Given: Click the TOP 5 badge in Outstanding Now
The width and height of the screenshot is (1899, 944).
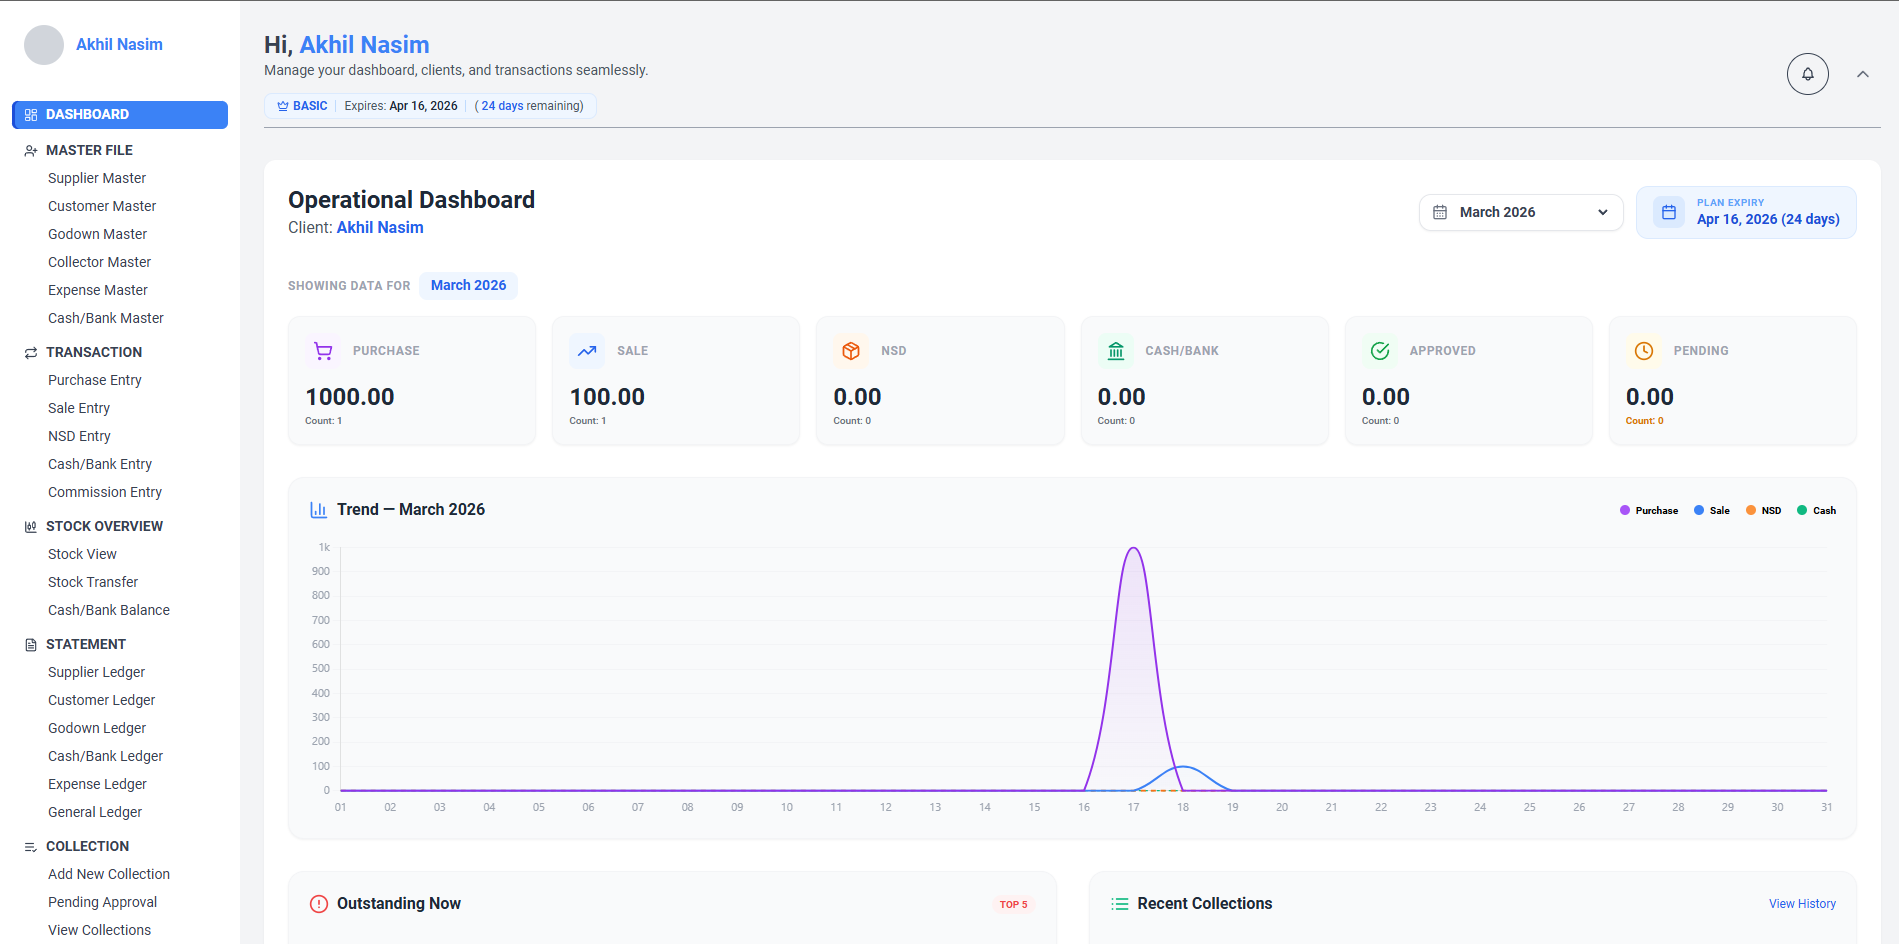Looking at the screenshot, I should (x=1013, y=903).
